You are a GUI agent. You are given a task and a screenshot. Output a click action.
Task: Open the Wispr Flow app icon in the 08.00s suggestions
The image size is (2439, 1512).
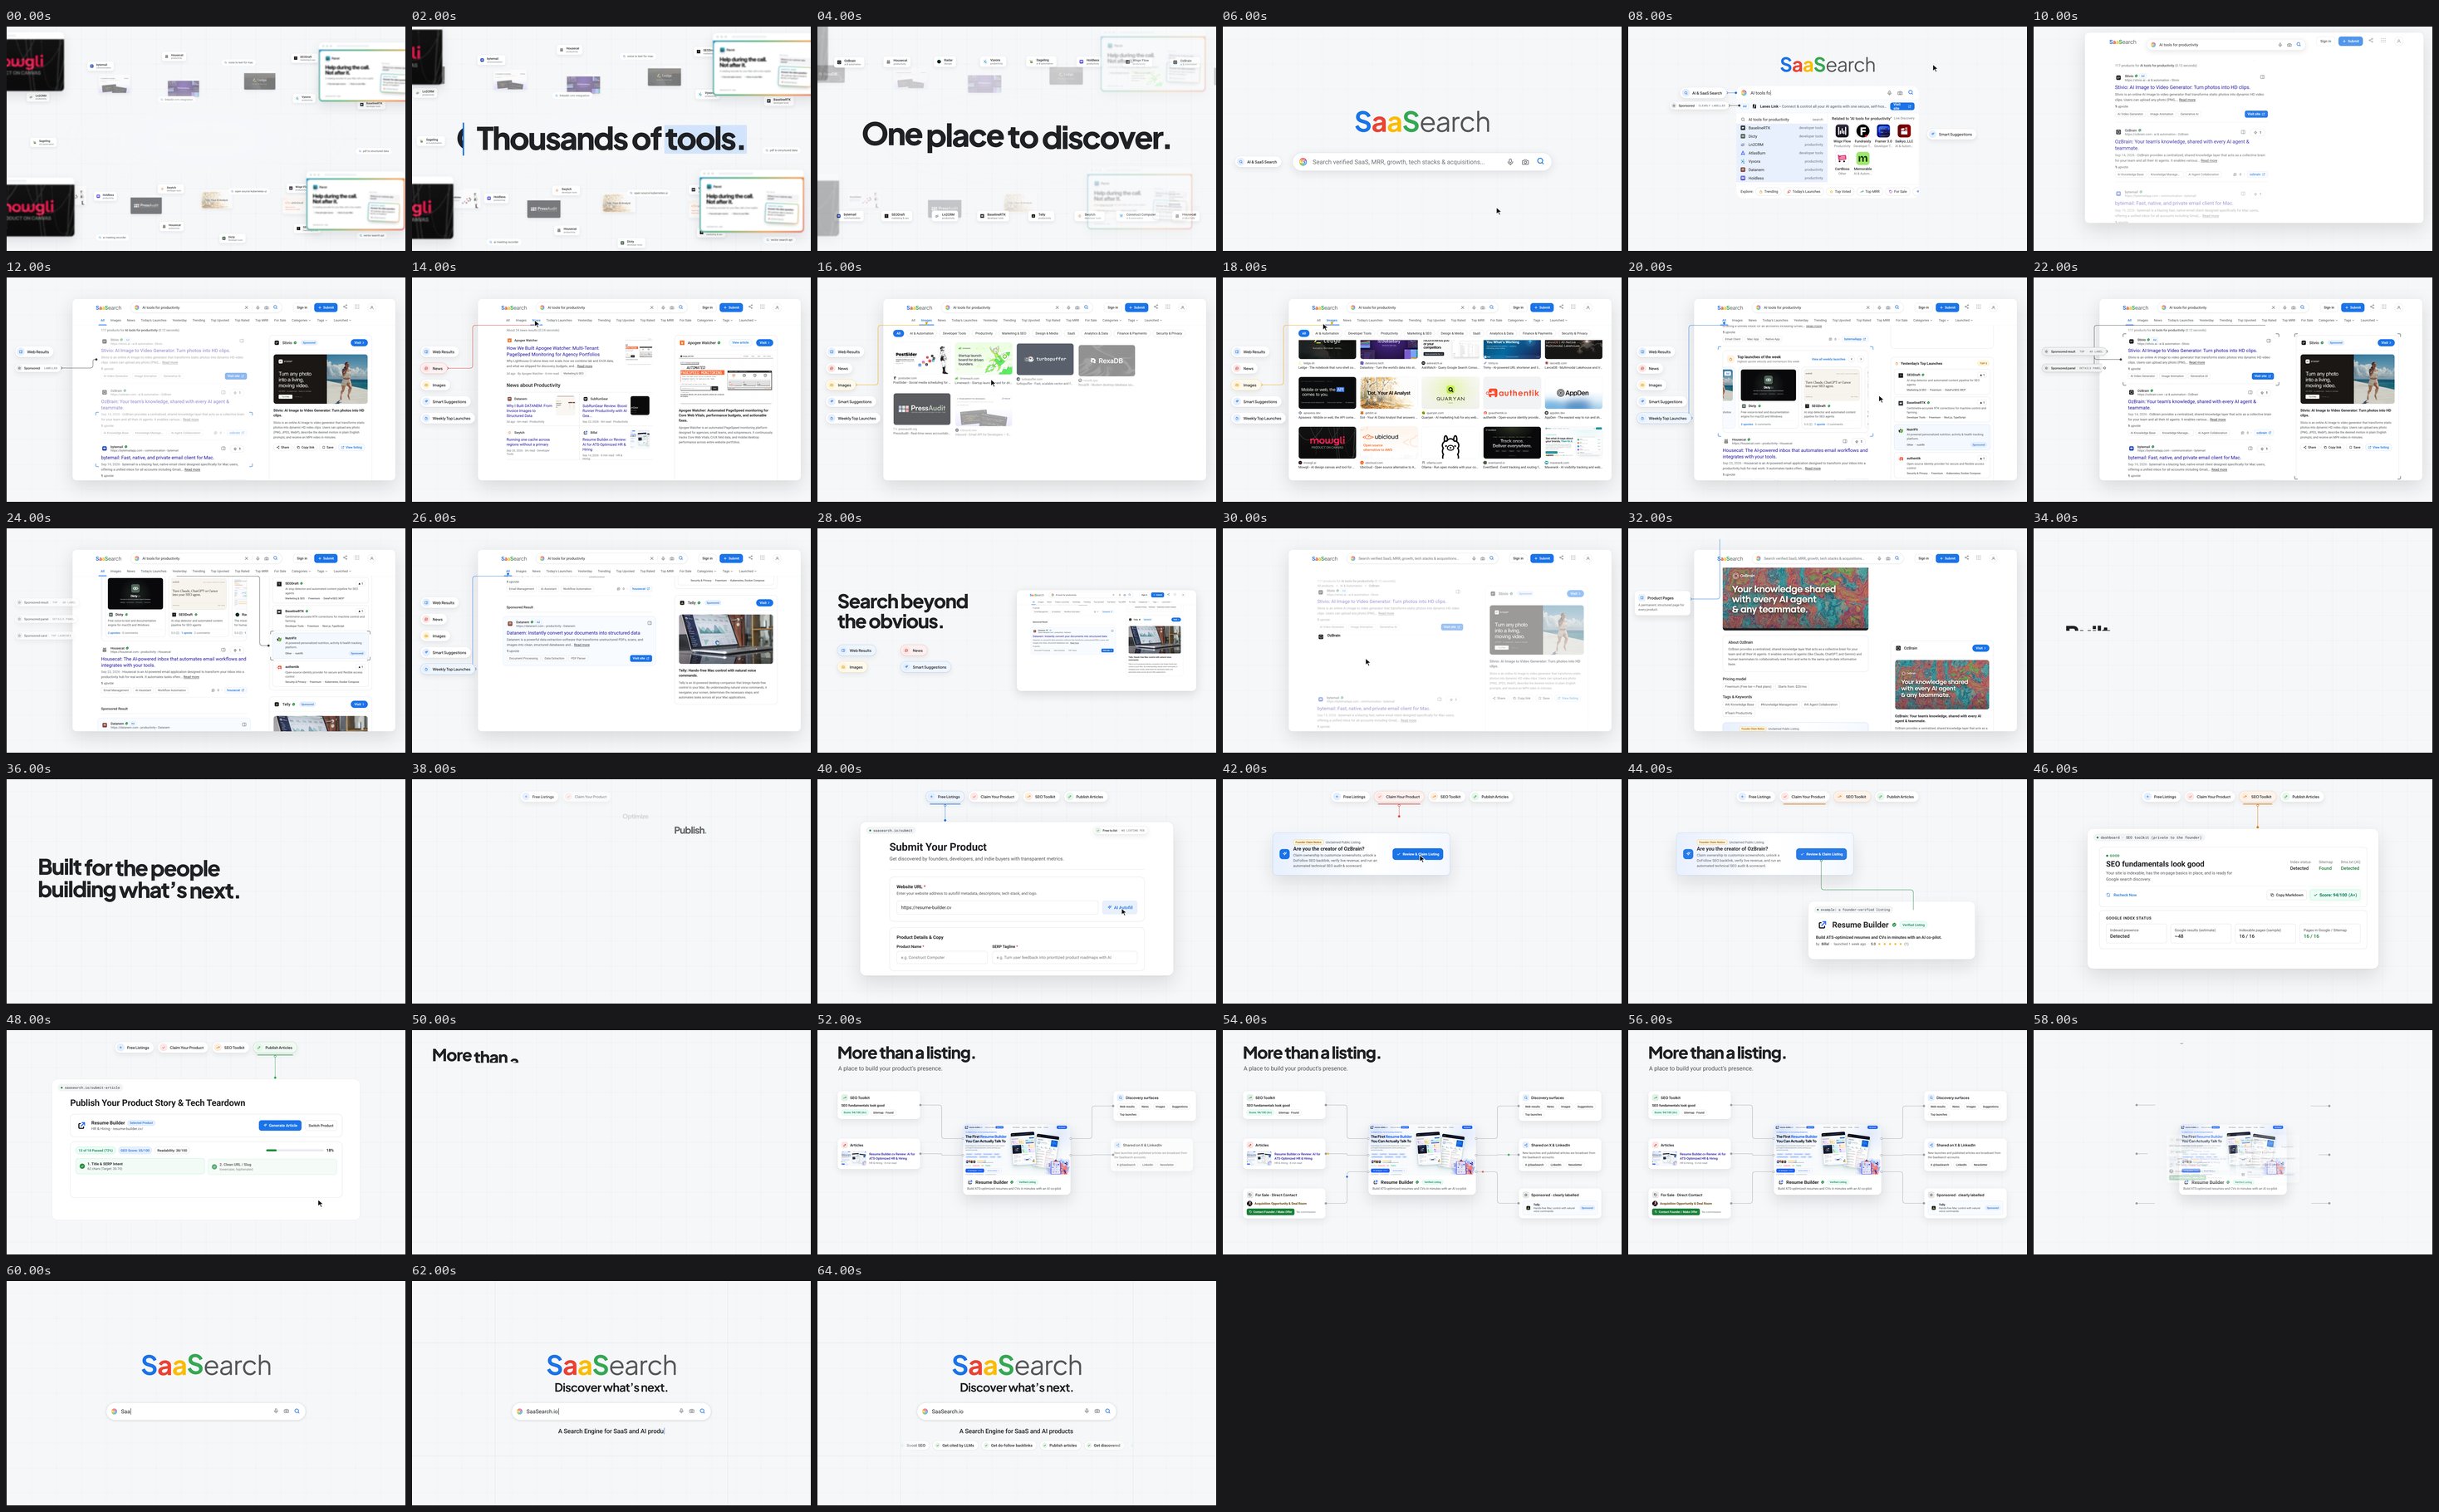click(1842, 131)
